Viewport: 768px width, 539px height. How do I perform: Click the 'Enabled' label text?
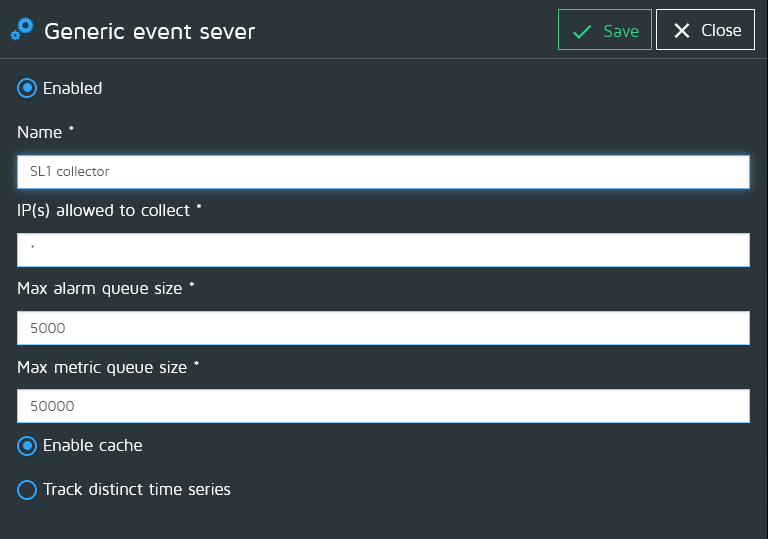click(x=72, y=88)
